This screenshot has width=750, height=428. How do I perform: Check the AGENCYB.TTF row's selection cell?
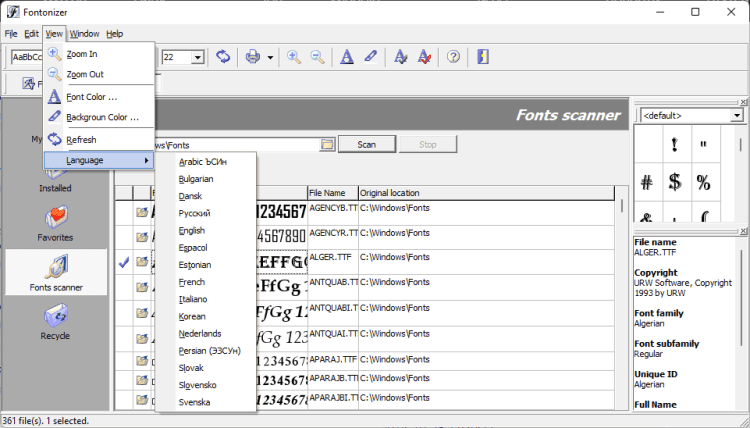point(124,211)
